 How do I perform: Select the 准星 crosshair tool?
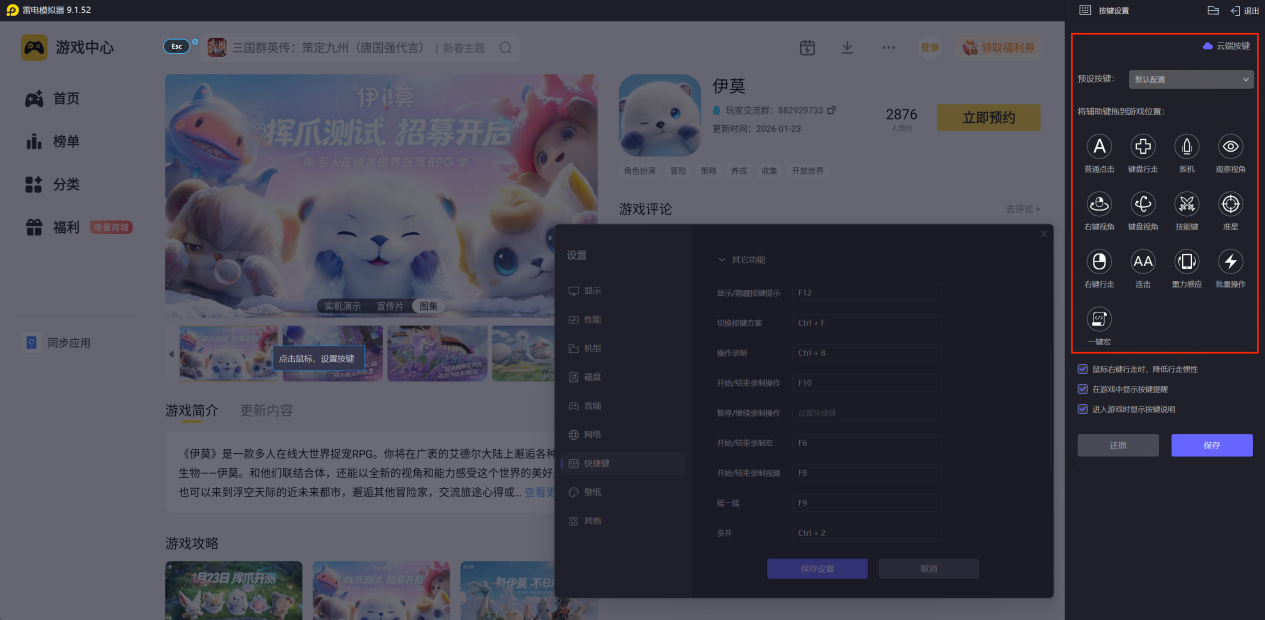click(x=1231, y=204)
